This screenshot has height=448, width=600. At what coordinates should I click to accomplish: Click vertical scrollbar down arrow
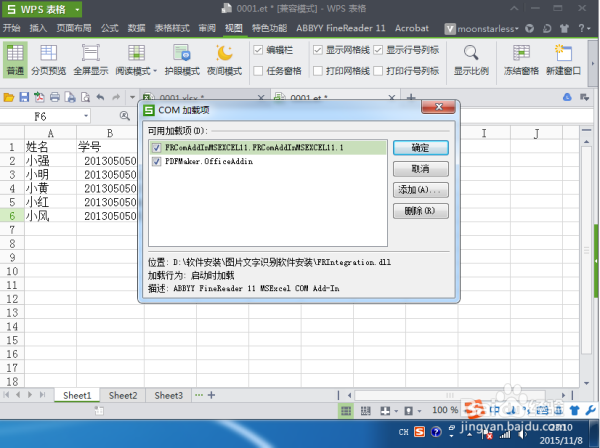[586, 383]
